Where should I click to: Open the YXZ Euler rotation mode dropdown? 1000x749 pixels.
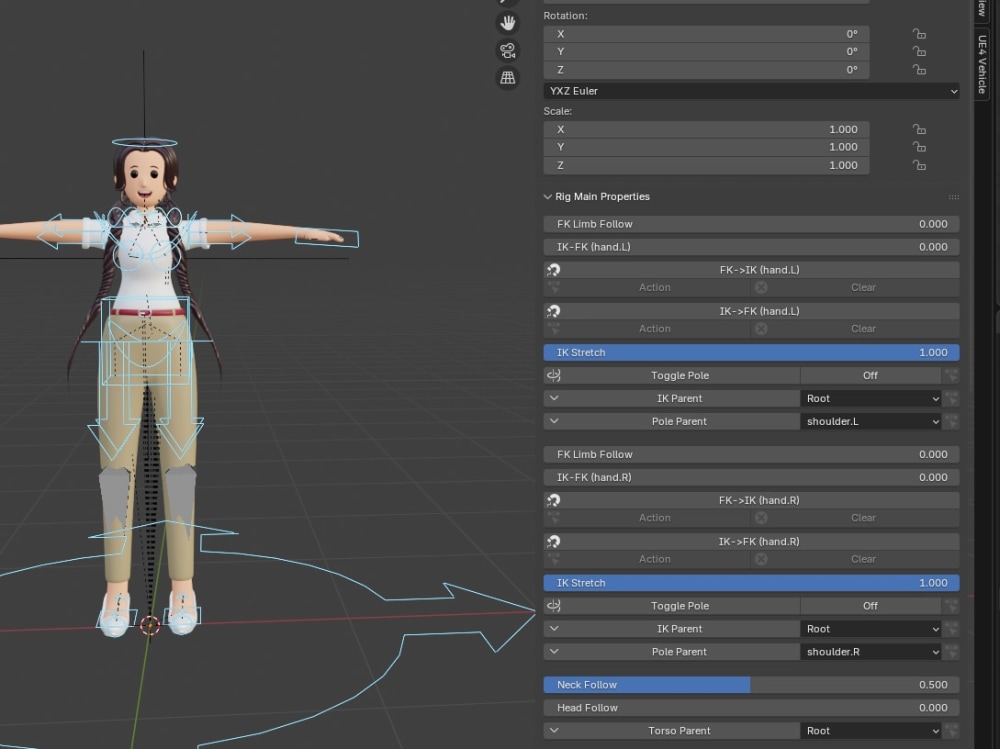tap(751, 91)
